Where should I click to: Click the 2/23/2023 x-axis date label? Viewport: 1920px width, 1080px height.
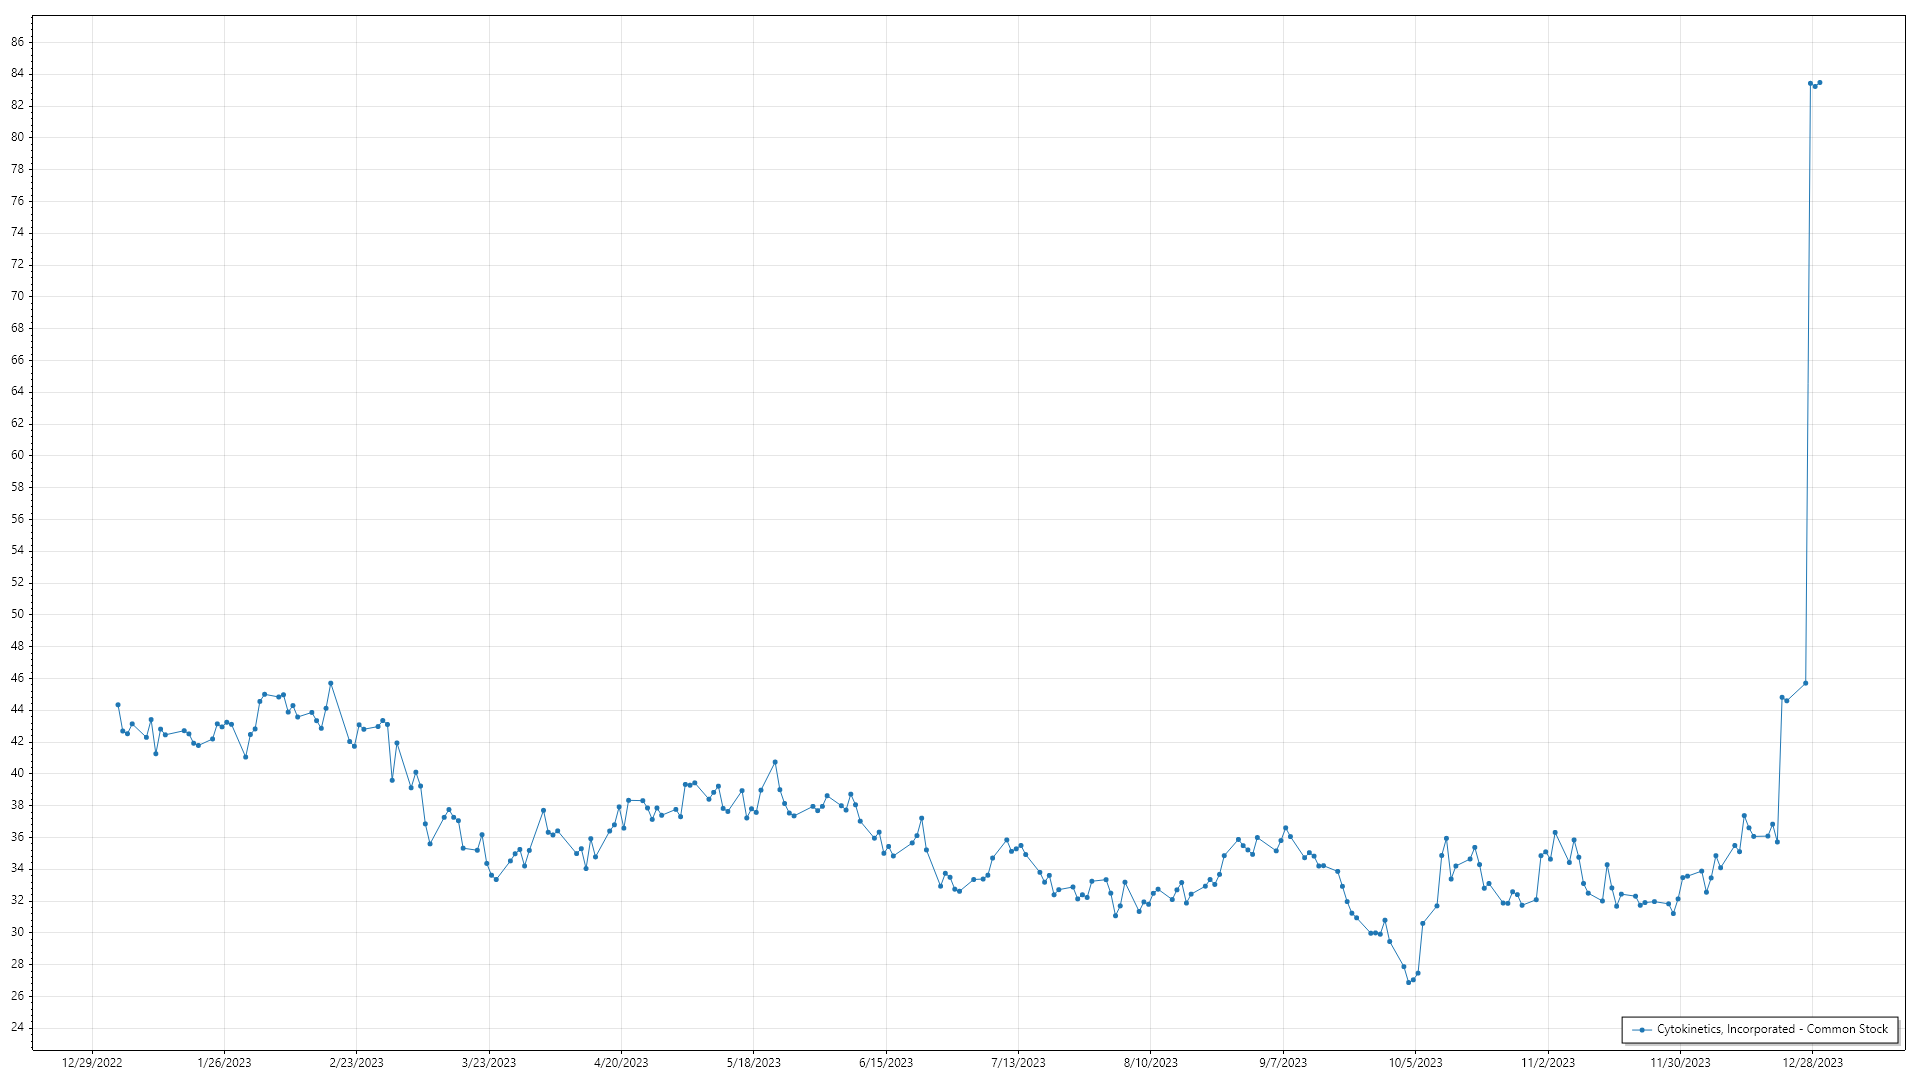point(356,1063)
